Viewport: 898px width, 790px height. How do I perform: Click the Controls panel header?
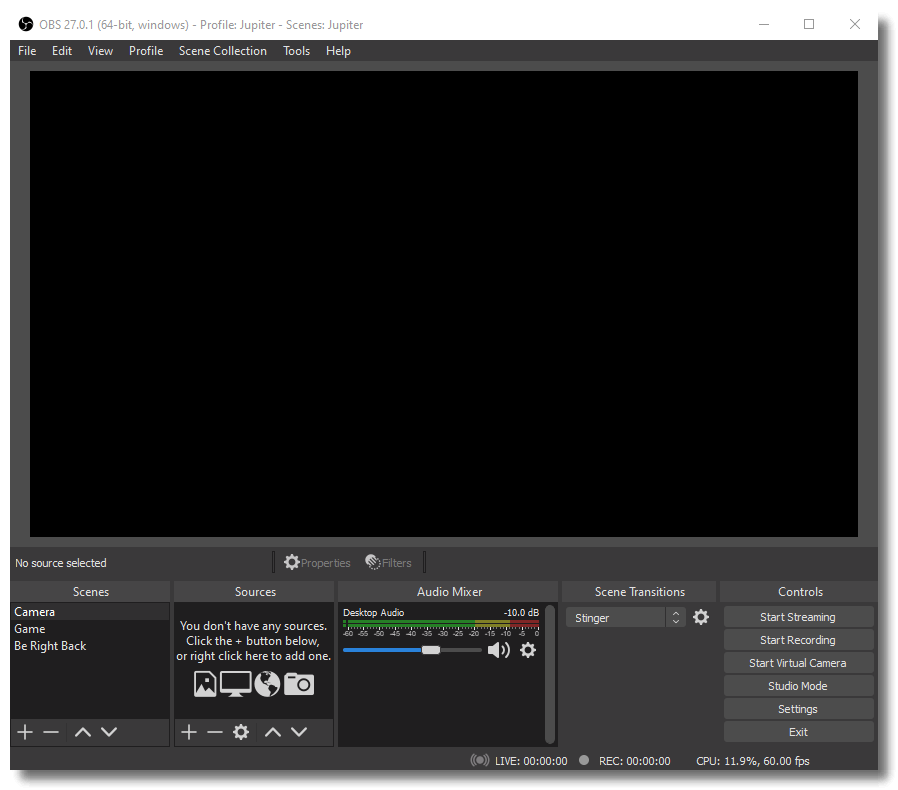pos(800,592)
